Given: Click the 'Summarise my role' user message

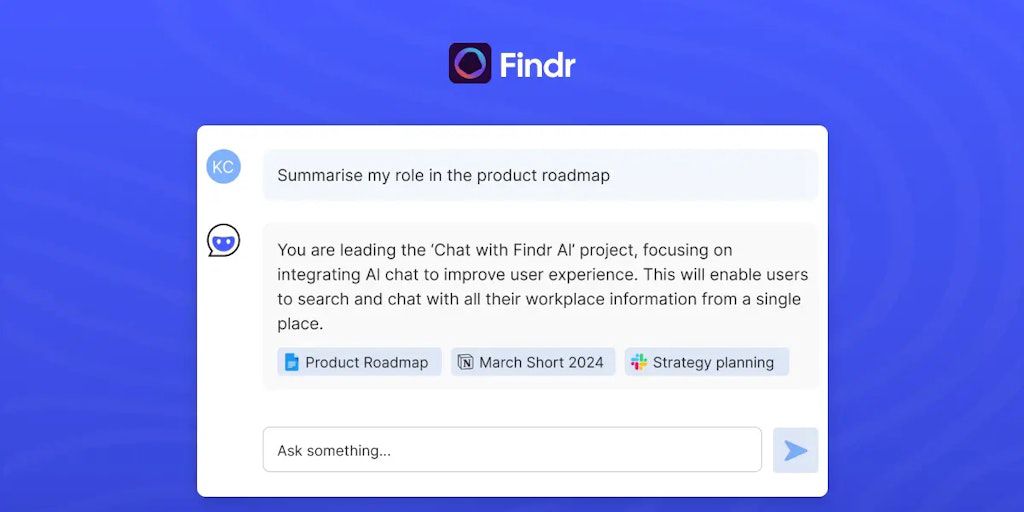Looking at the screenshot, I should (x=443, y=176).
